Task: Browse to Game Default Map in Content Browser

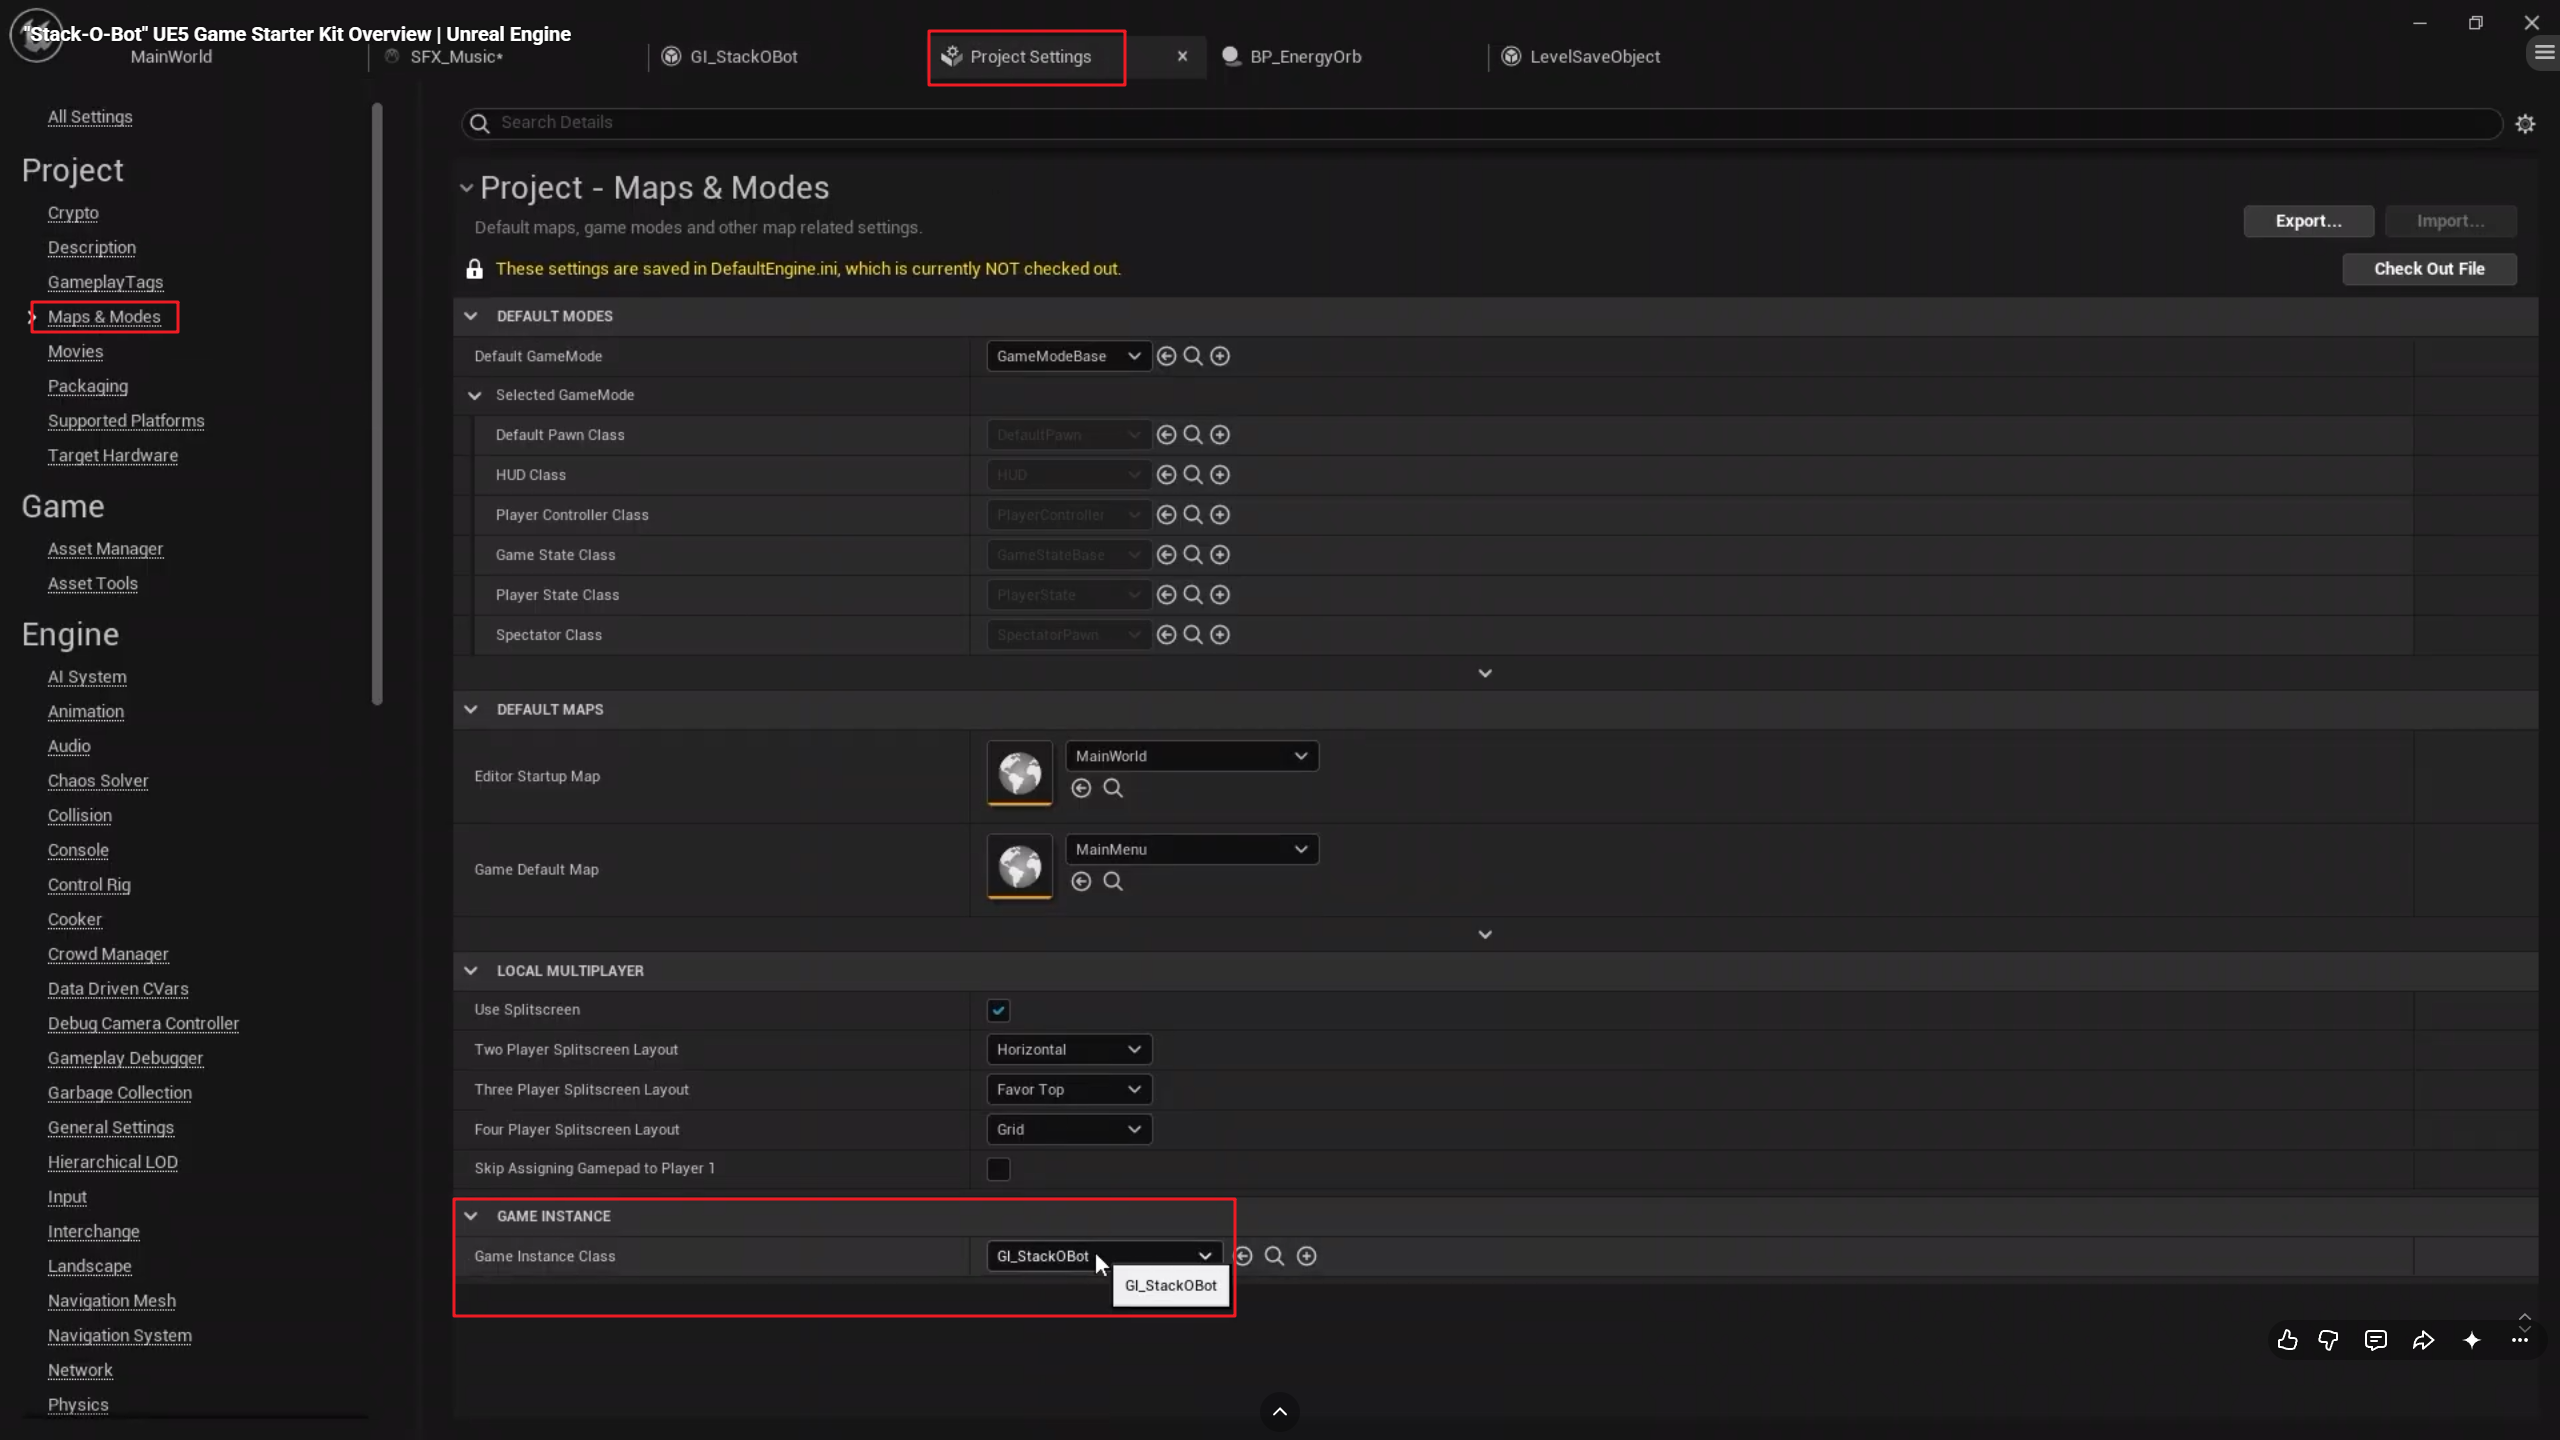Action: 1113,881
